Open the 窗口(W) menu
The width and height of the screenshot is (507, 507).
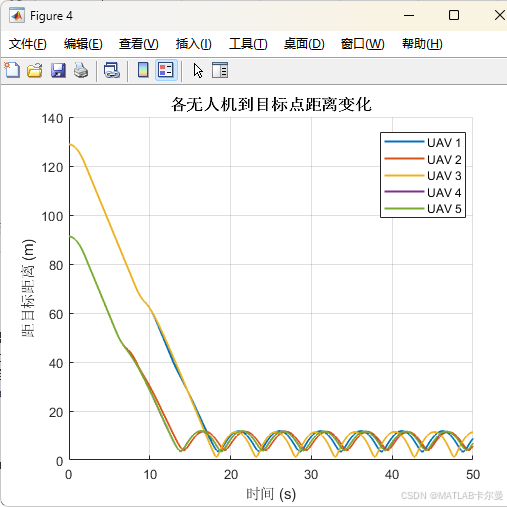[363, 44]
